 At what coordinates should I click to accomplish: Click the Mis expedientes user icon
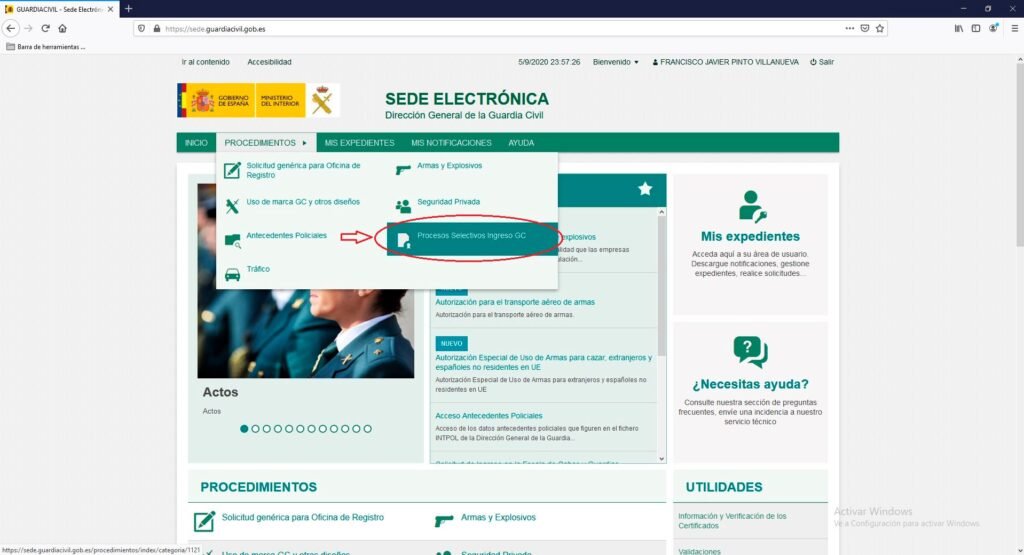tap(752, 207)
